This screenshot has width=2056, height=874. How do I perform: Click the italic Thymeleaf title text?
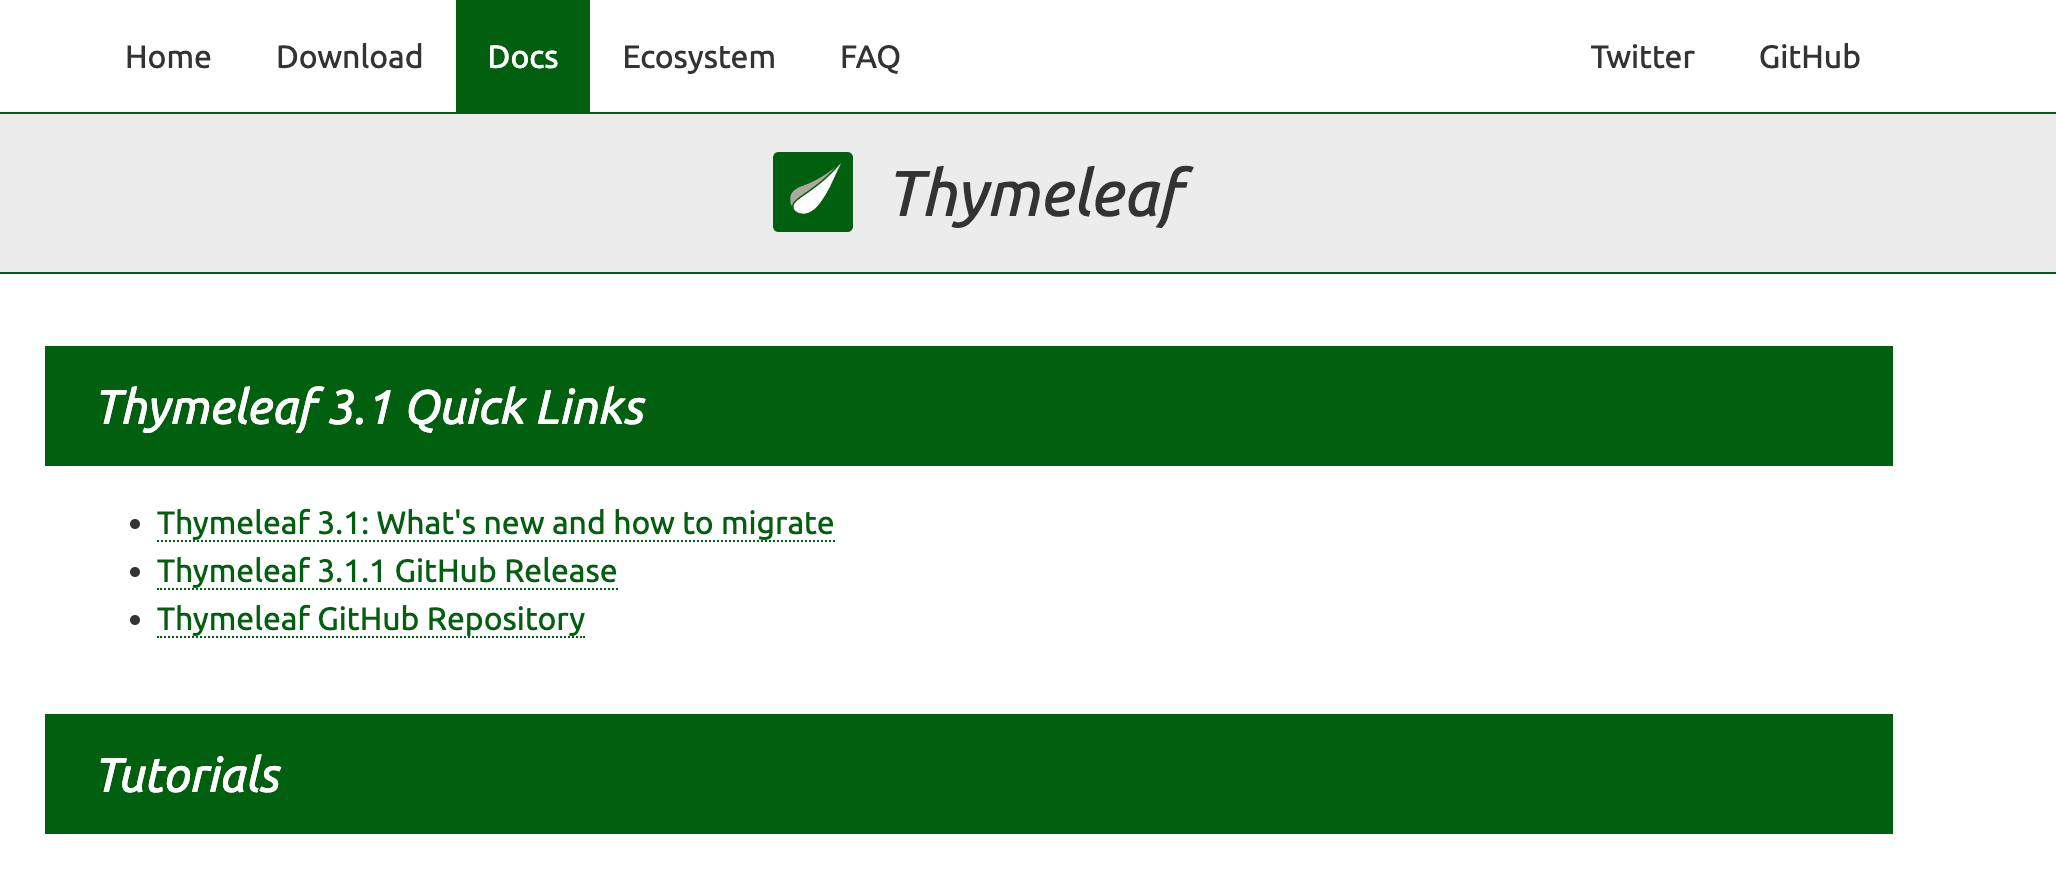pyautogui.click(x=1039, y=194)
